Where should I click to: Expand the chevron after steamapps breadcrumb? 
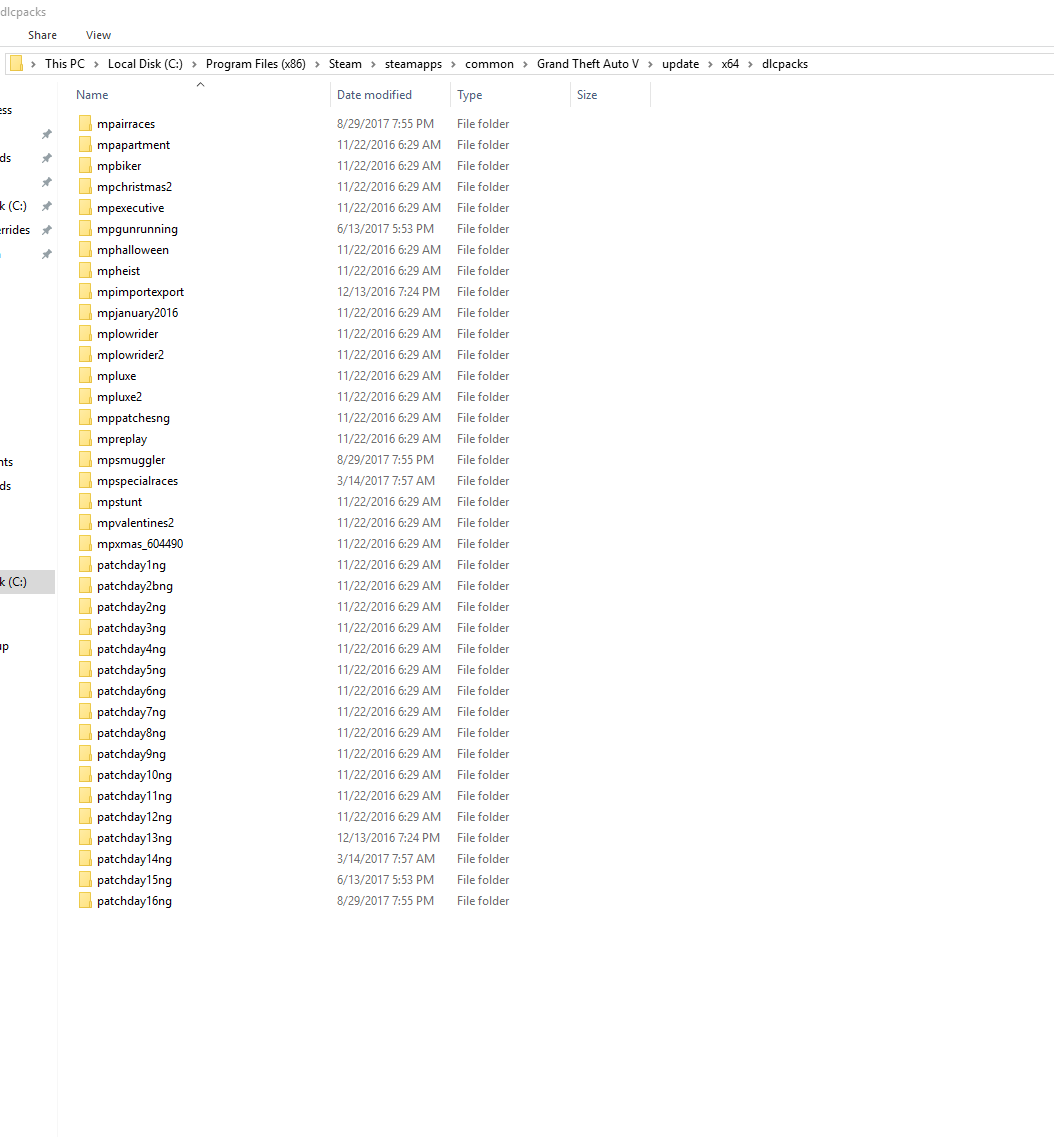point(453,64)
